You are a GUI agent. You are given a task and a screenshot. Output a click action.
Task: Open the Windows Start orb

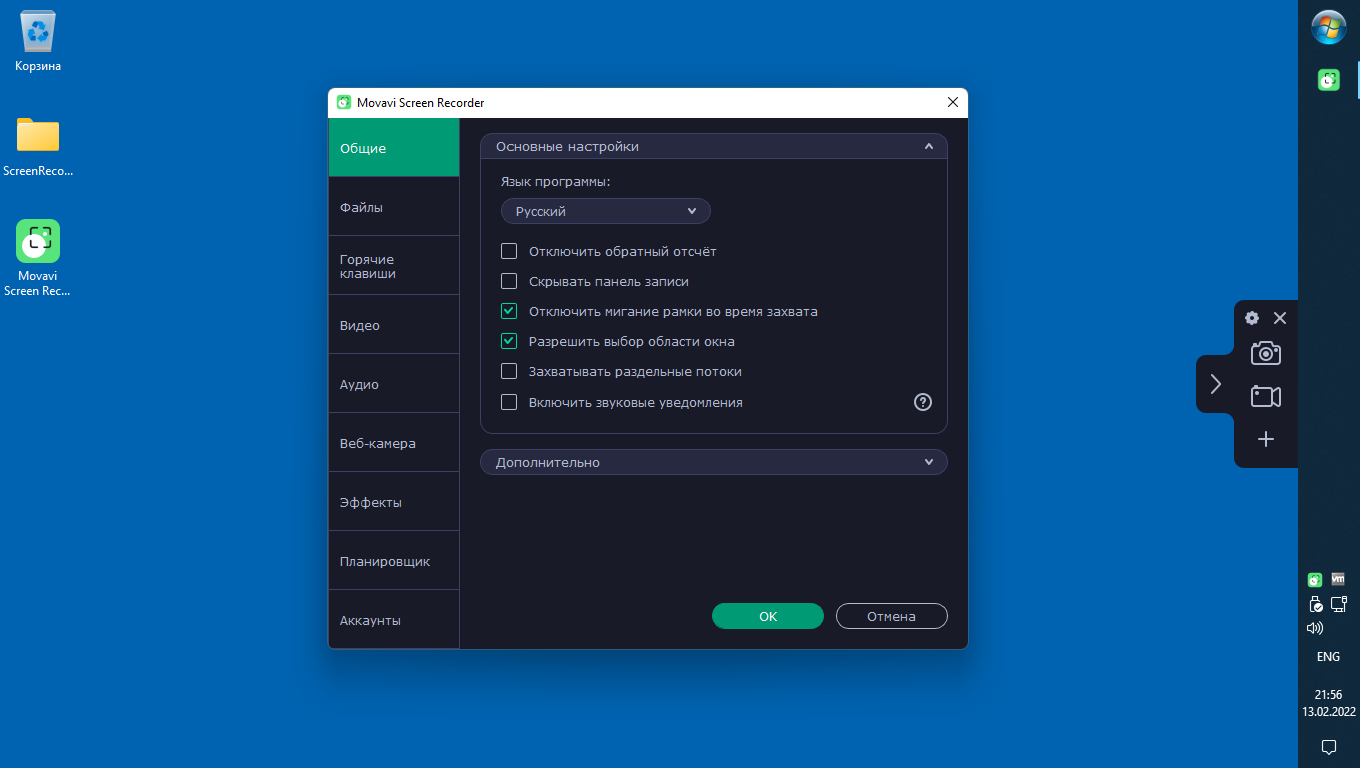[x=1329, y=28]
